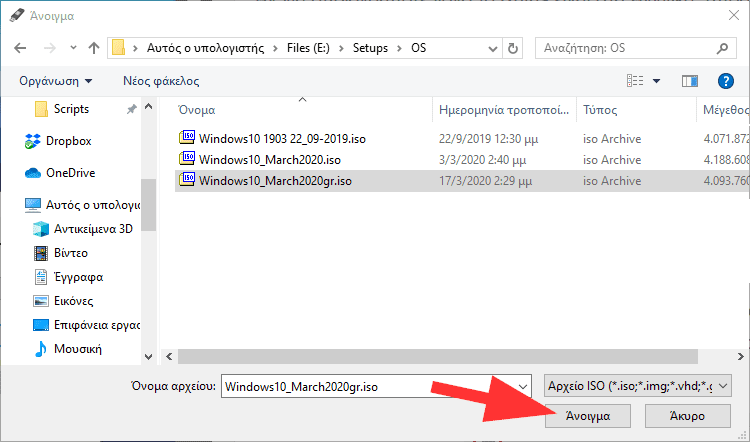Open Βίντεο folder in sidebar

tap(61, 253)
